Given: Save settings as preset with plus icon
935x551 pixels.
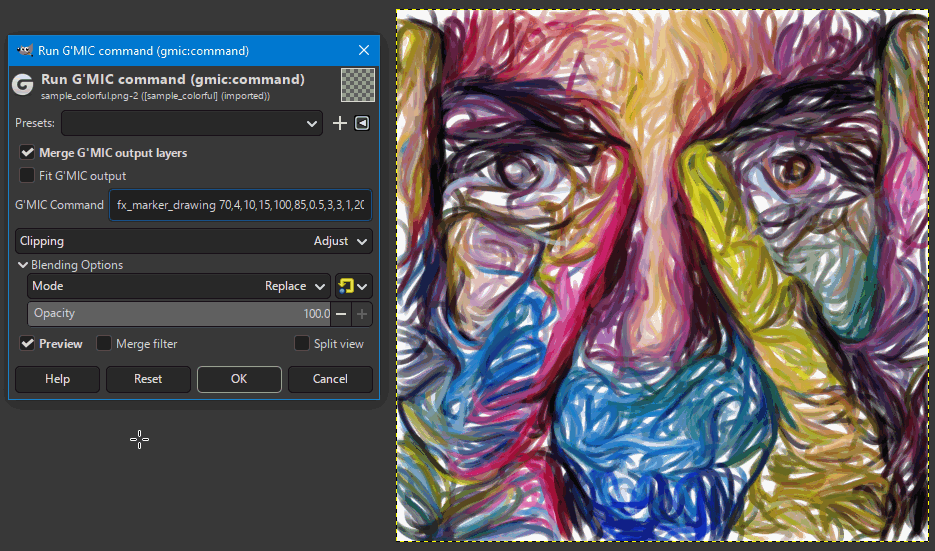Looking at the screenshot, I should (339, 123).
